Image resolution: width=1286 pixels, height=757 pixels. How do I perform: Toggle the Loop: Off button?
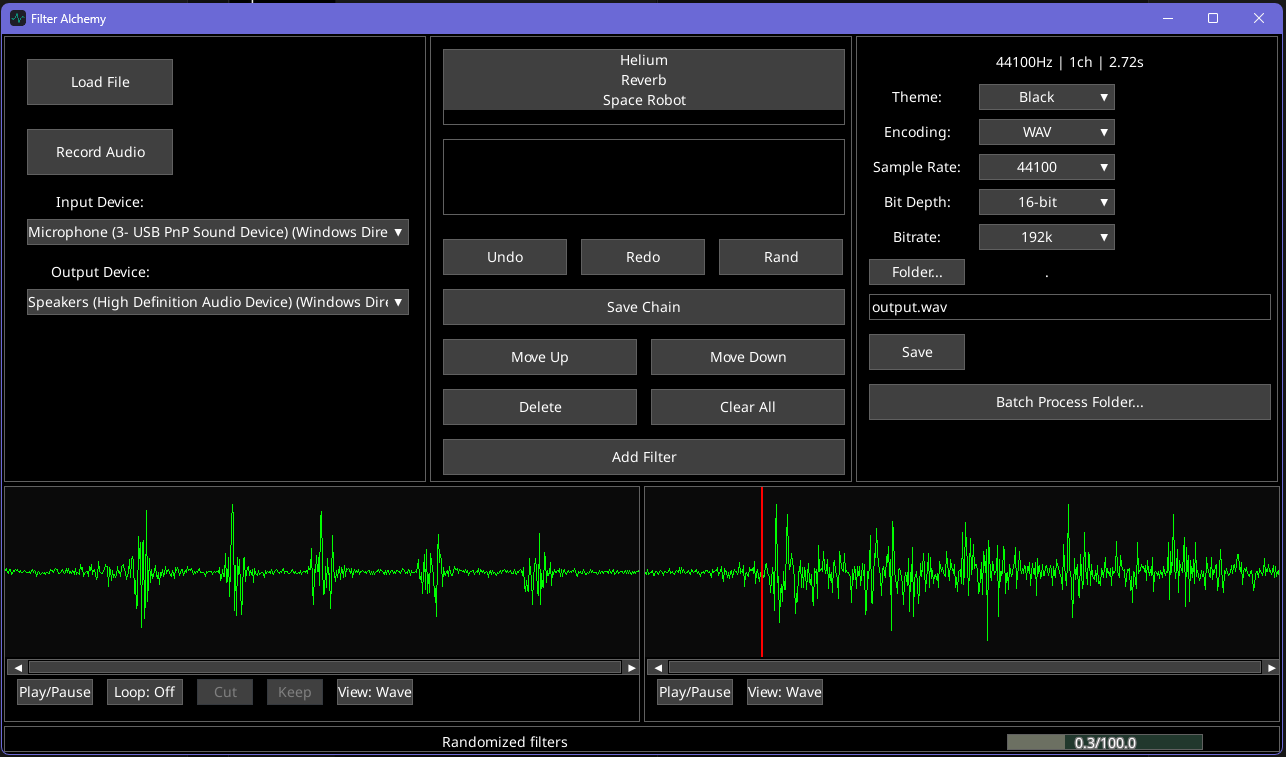(x=145, y=692)
